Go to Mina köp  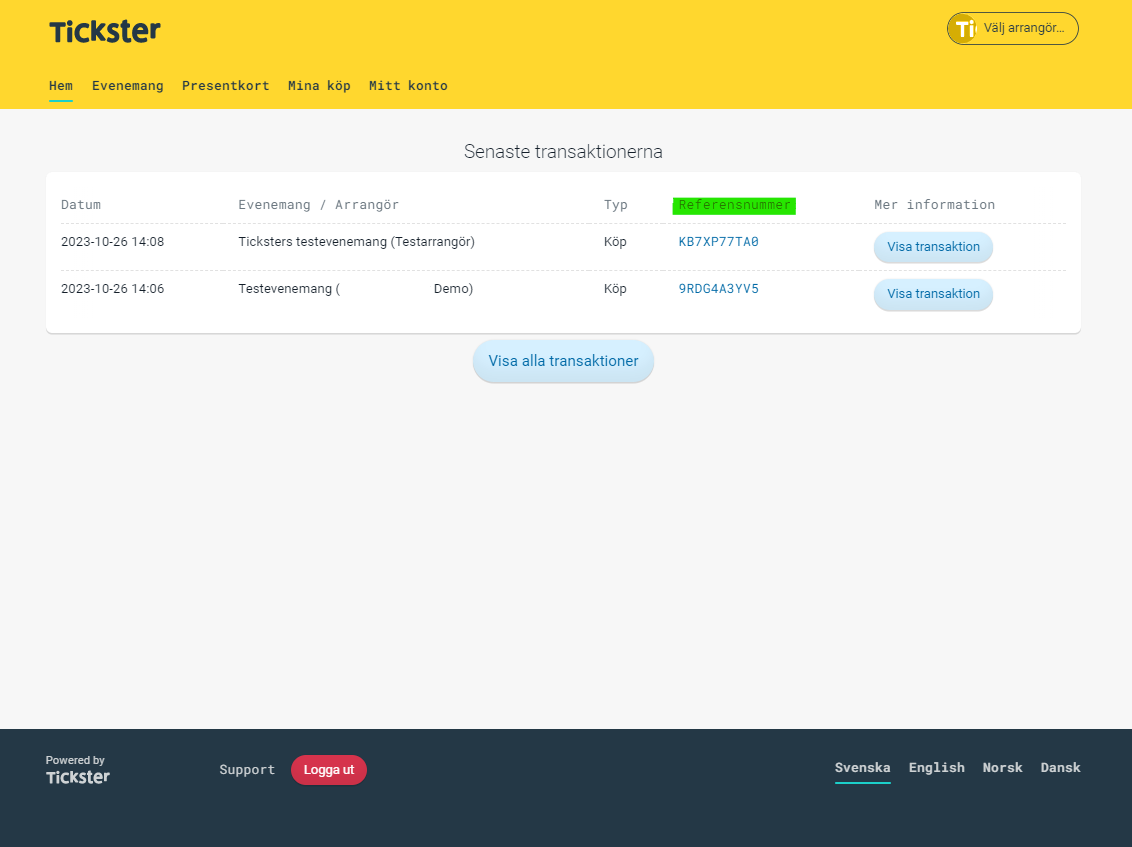click(x=319, y=86)
